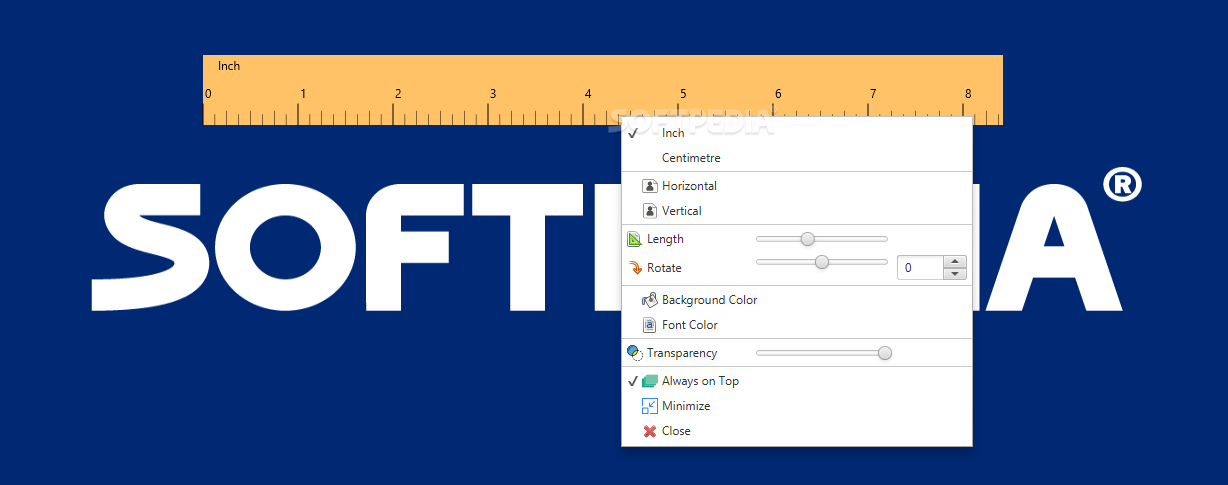
Task: Click the Length label text
Action: [x=665, y=239]
